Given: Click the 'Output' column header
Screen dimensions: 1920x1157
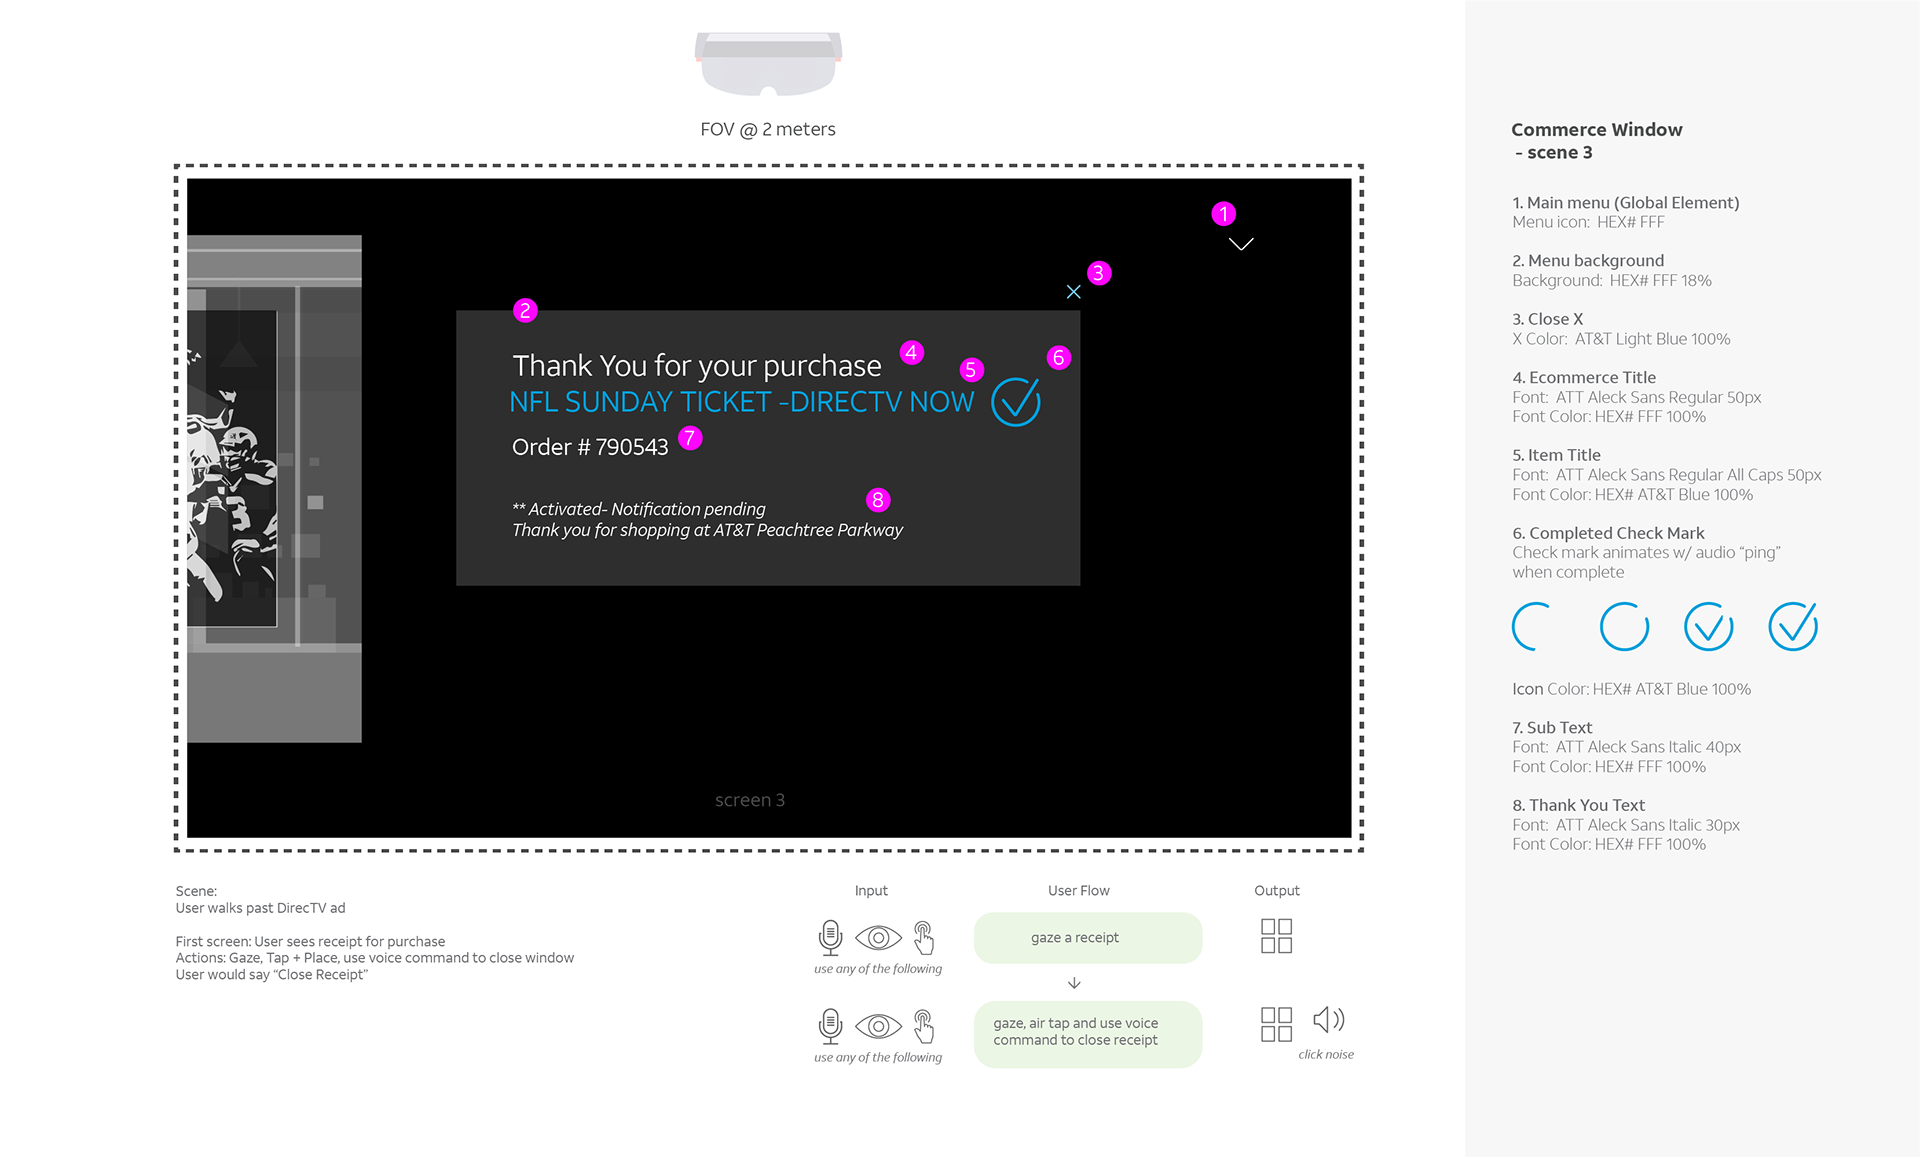Looking at the screenshot, I should [1277, 890].
